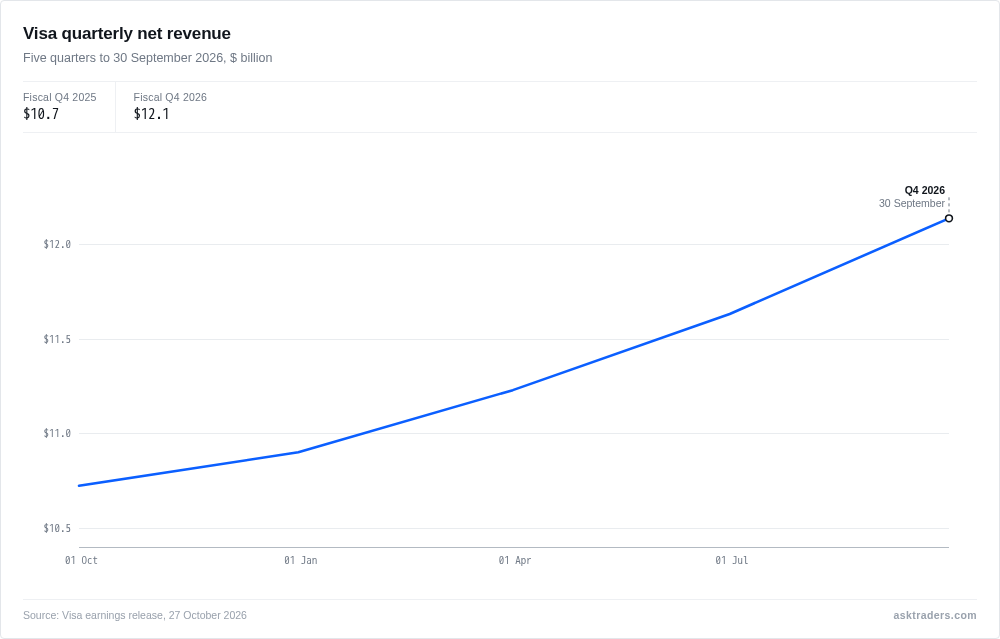This screenshot has width=1000, height=639.
Task: Select the '$10.7' value
Action: (41, 114)
